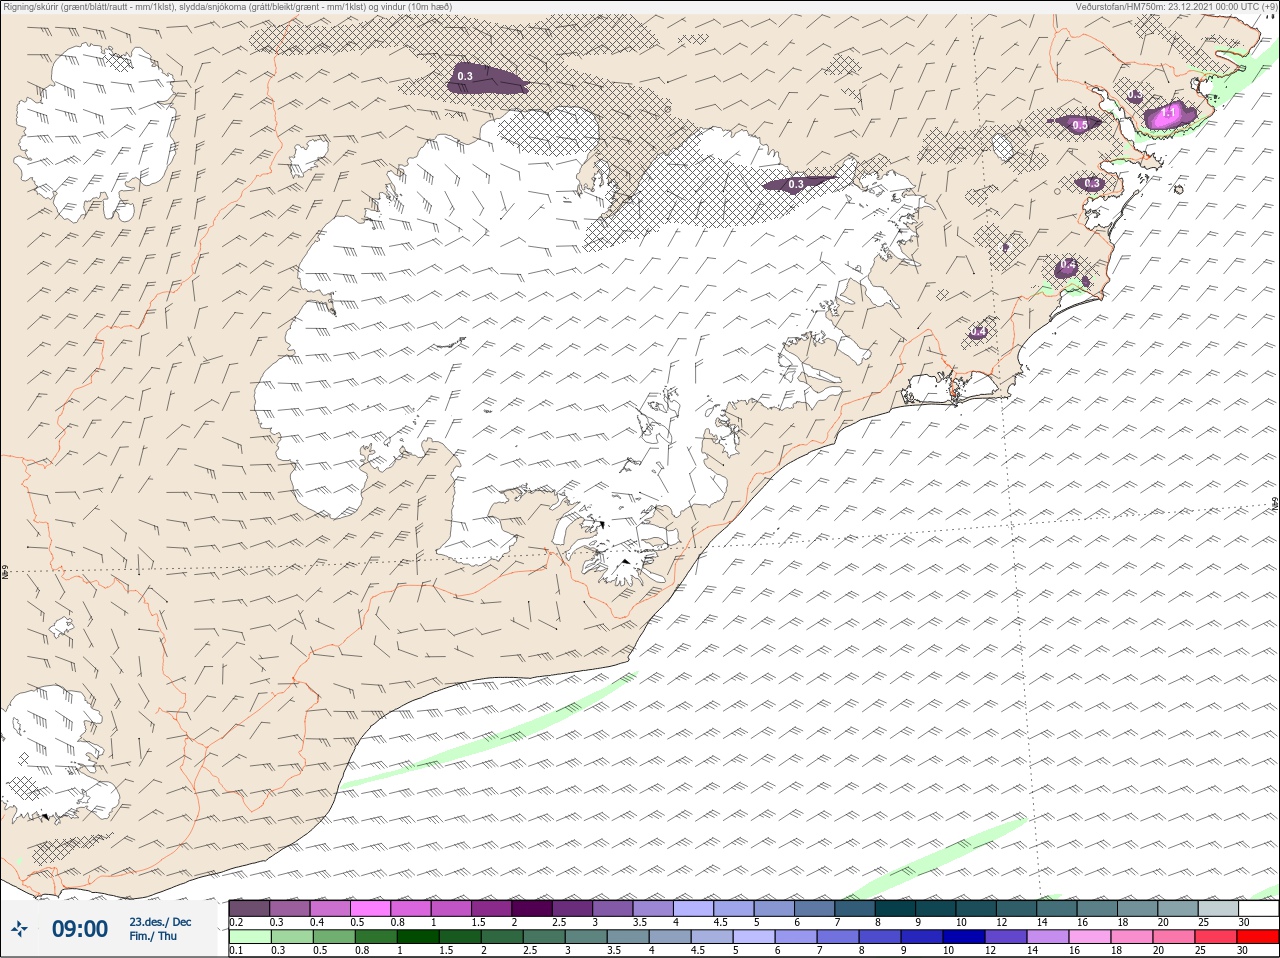
Task: Click the weekday text 'Fim./ Thu'
Action: pos(153,936)
